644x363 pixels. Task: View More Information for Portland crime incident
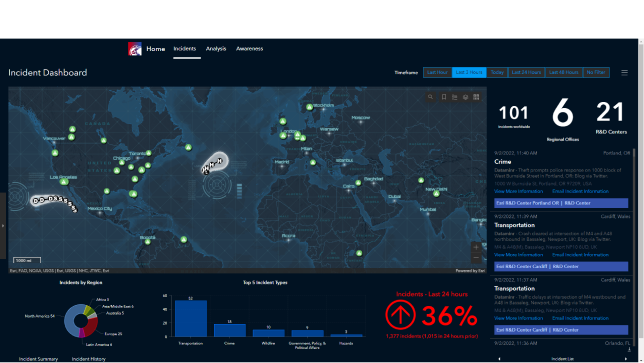[x=518, y=191]
